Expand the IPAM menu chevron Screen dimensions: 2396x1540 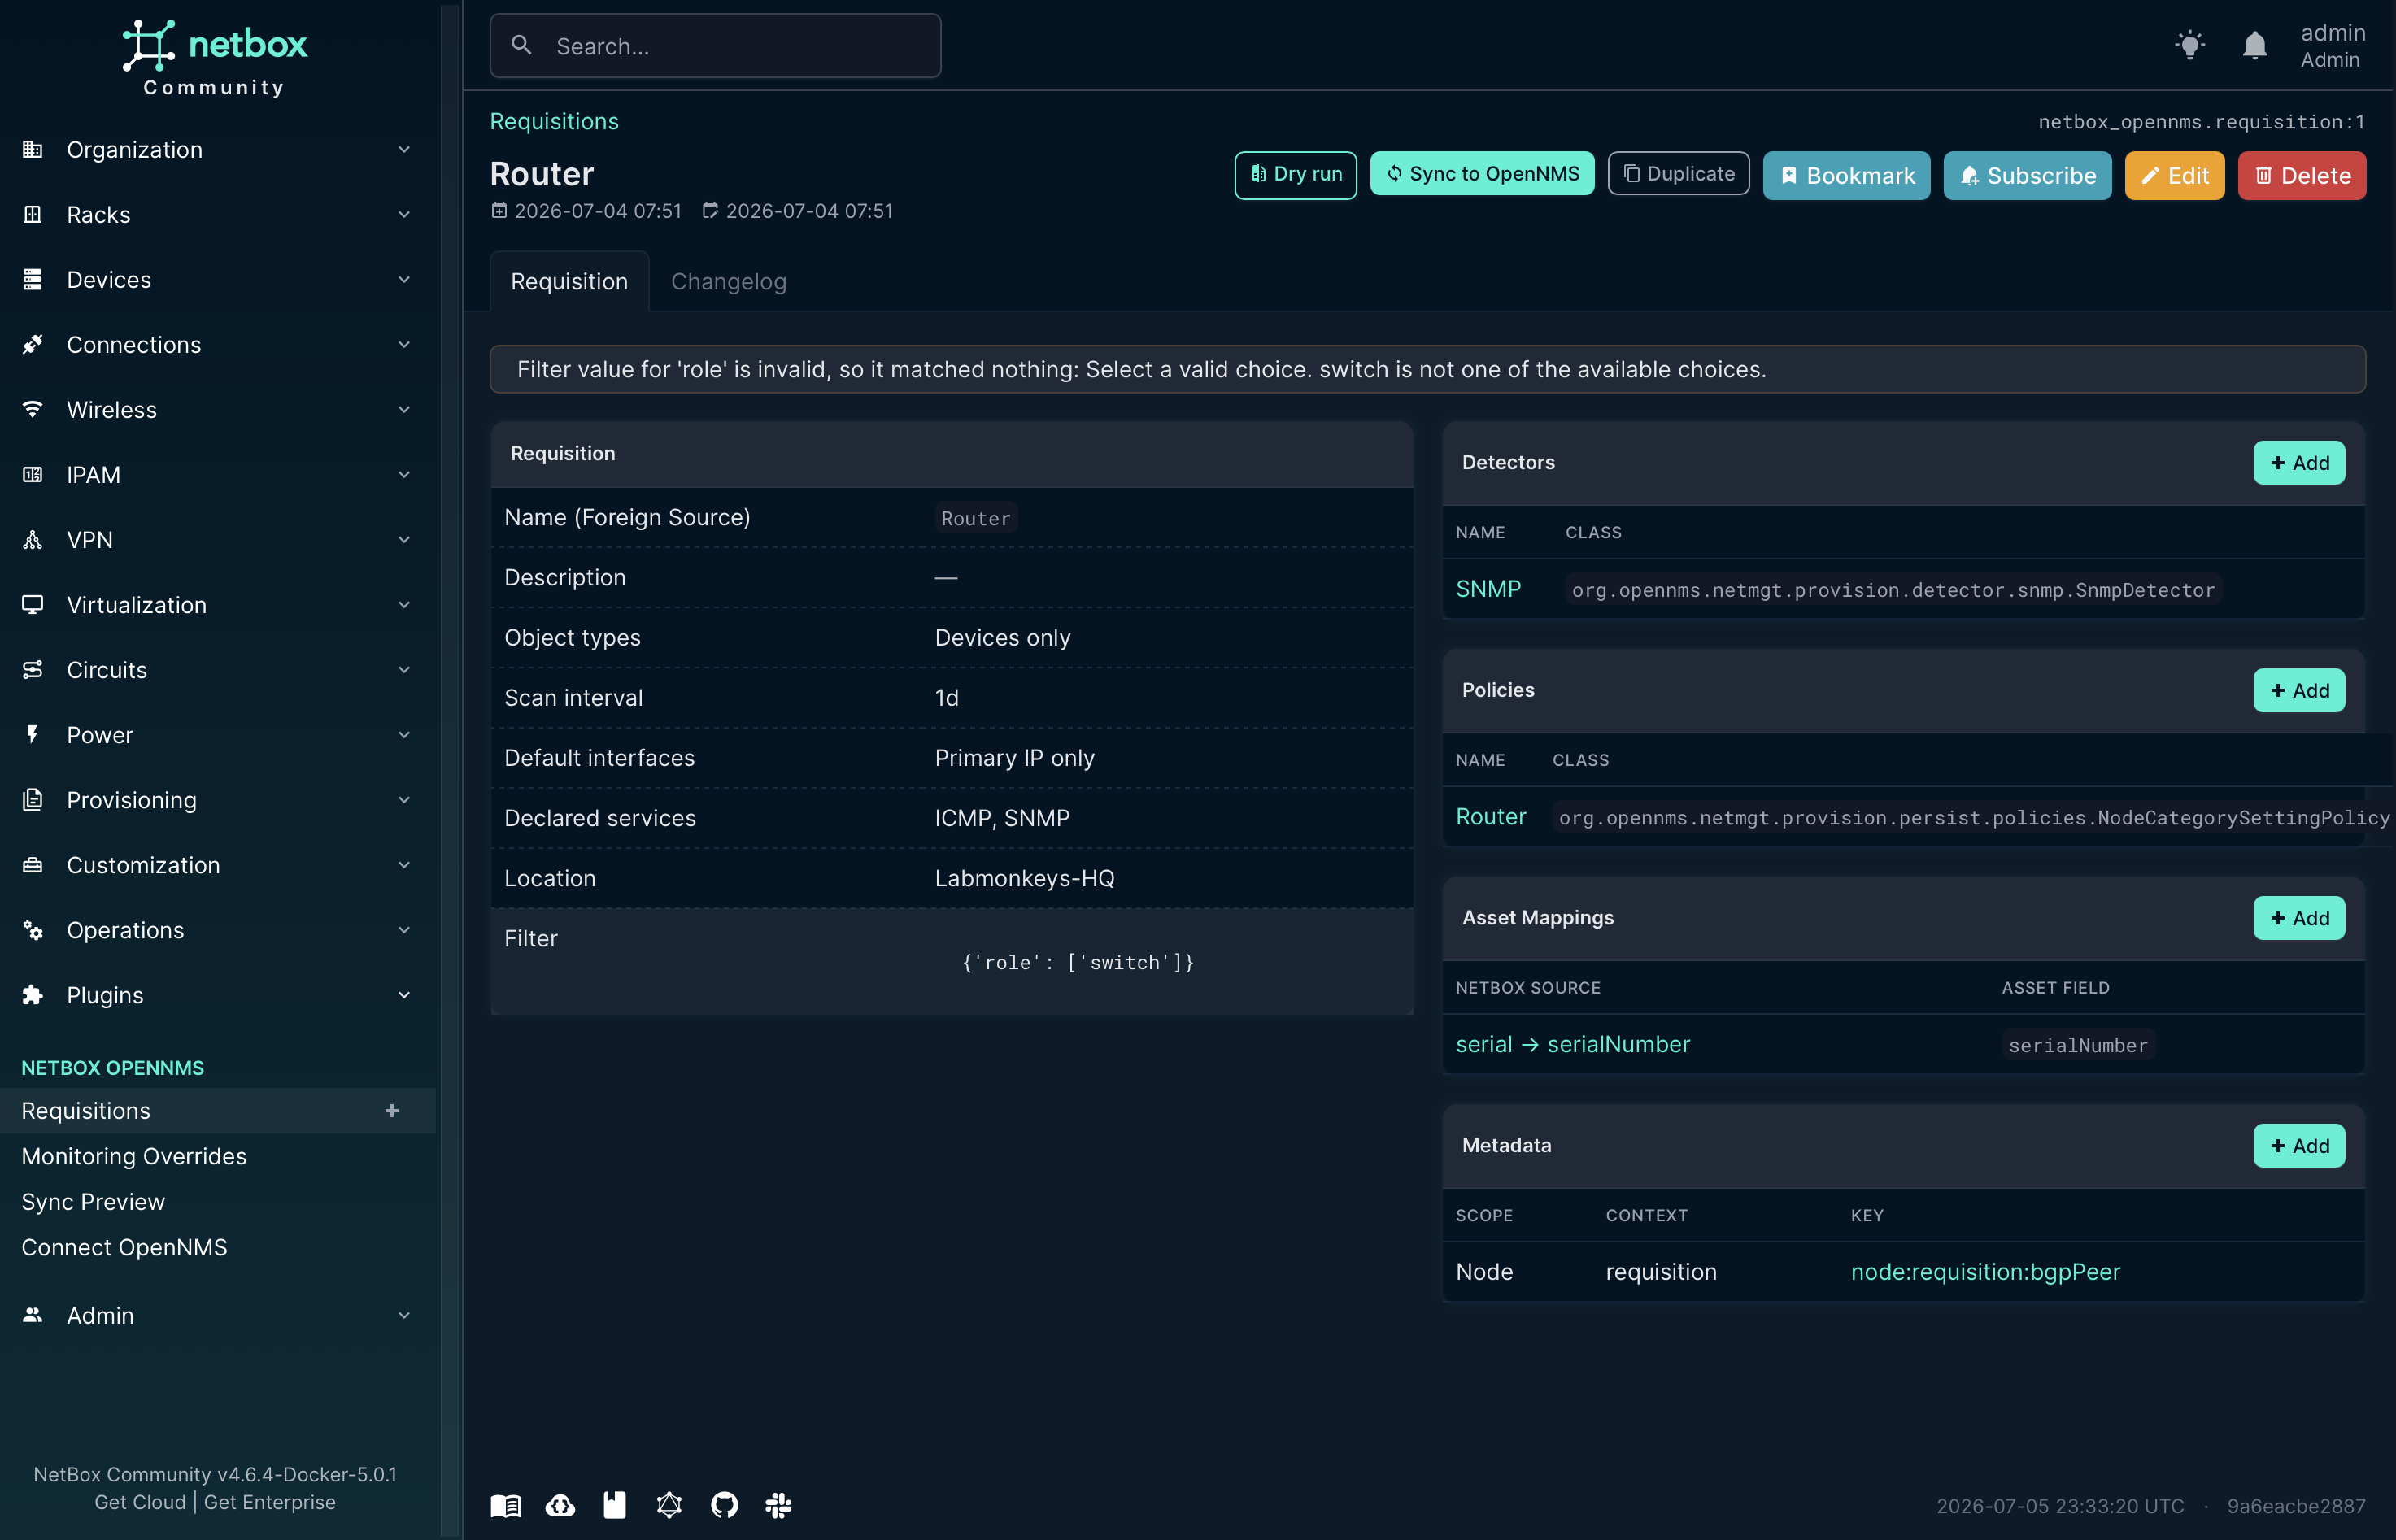pyautogui.click(x=404, y=474)
